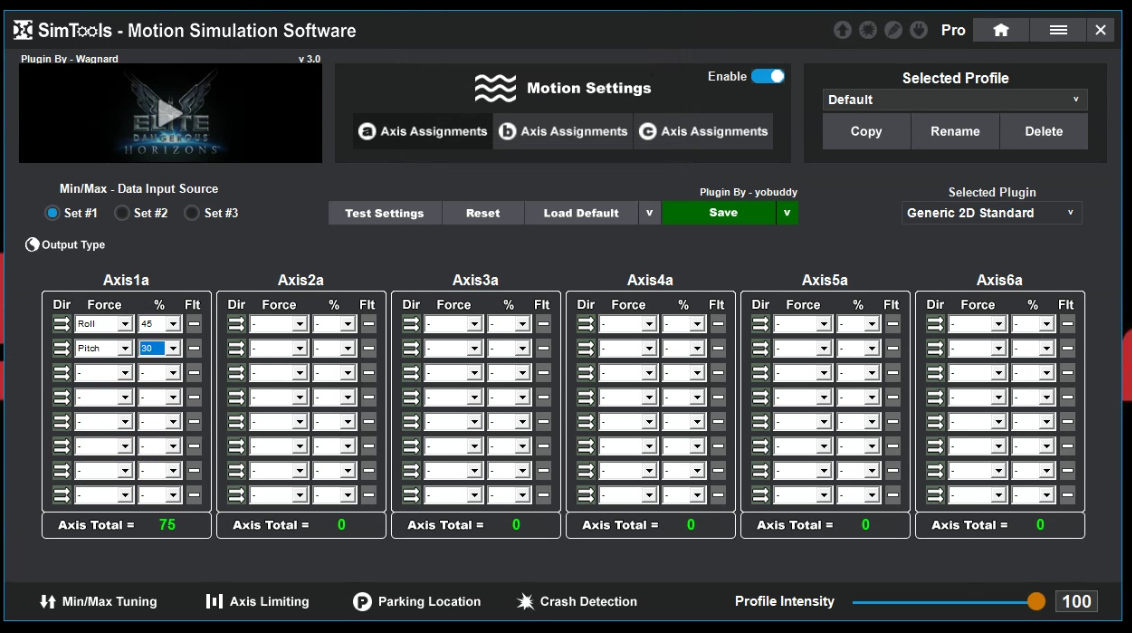Click the Output Type icon
Screen dimensions: 1132x633
coord(33,245)
